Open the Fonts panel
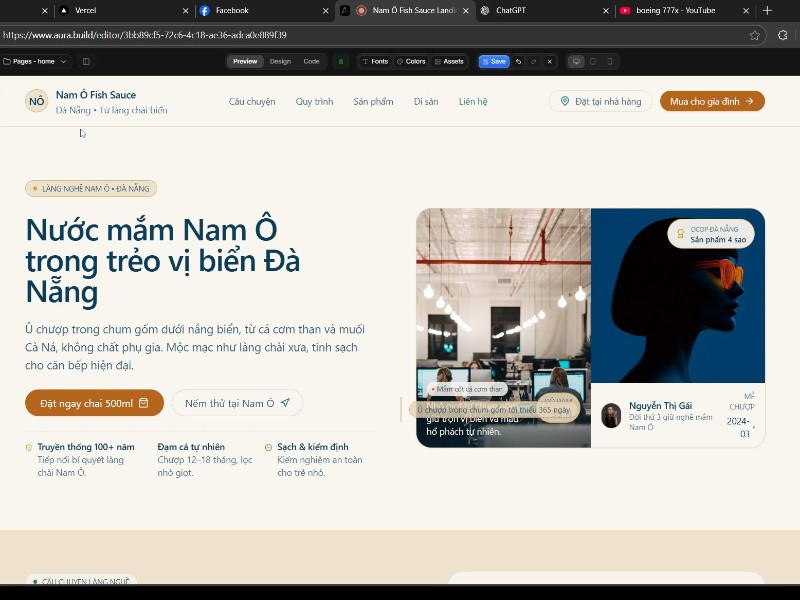 375,61
